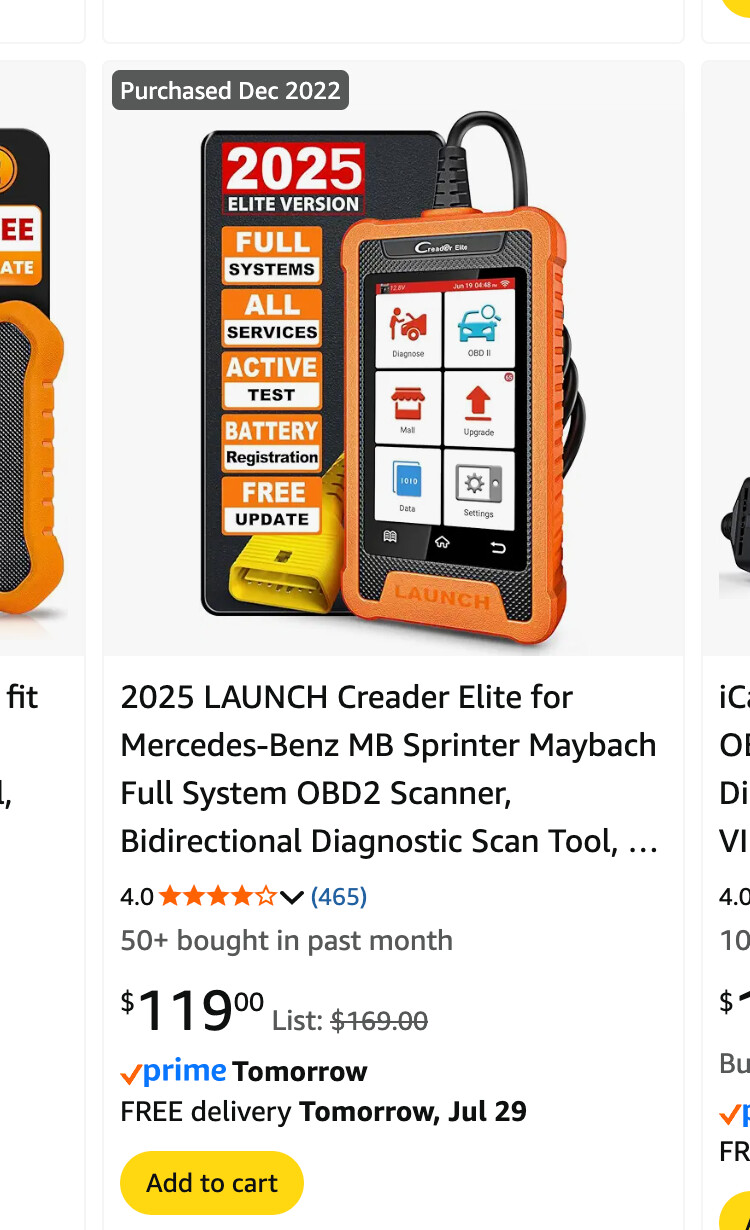750x1230 pixels.
Task: Click the $169.00 list price
Action: click(379, 1021)
